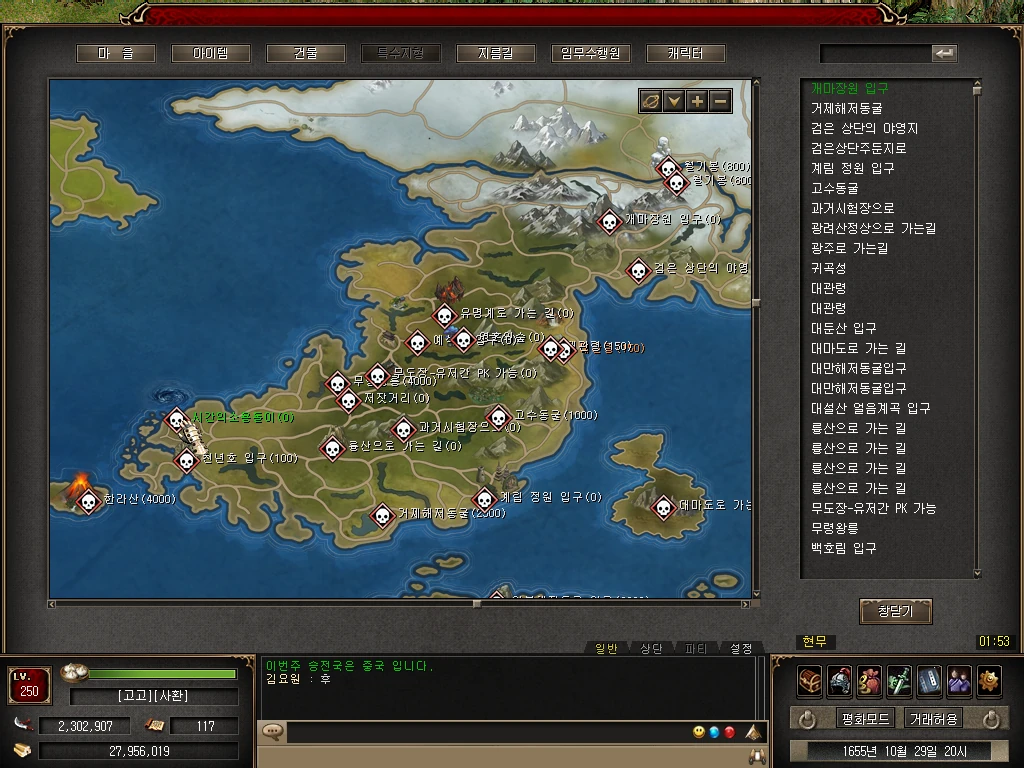Open the blue book icon
Viewport: 1024px width, 768px height.
point(929,682)
